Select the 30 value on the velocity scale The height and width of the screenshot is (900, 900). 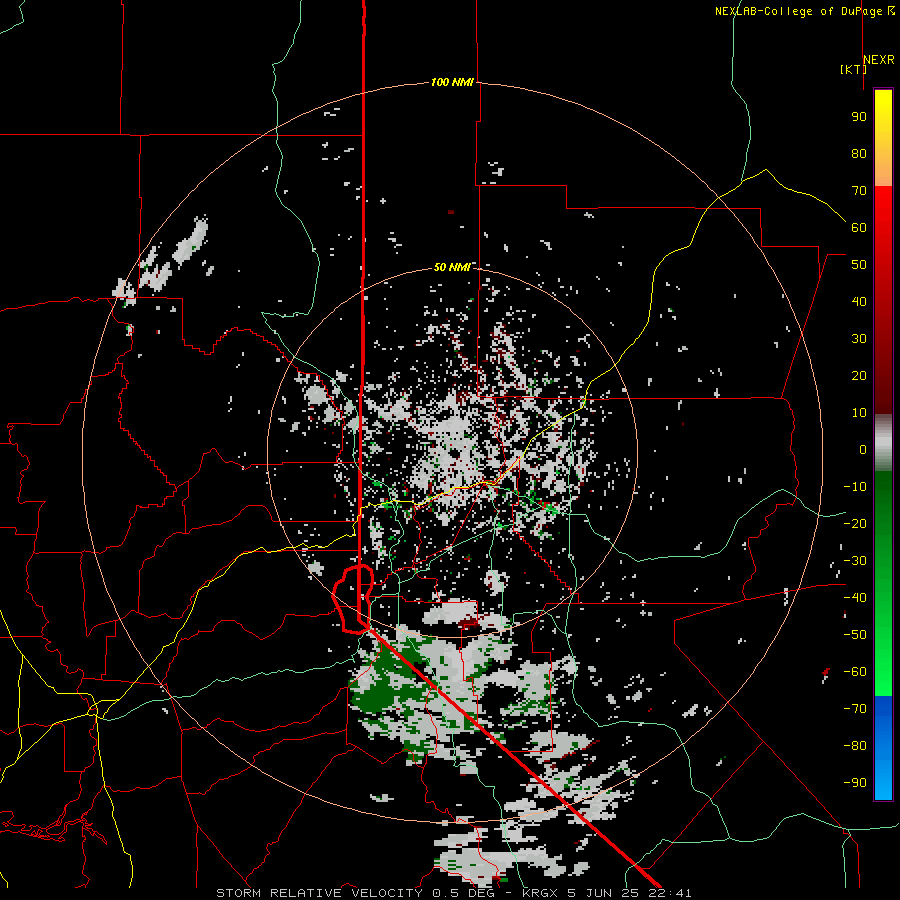(859, 339)
